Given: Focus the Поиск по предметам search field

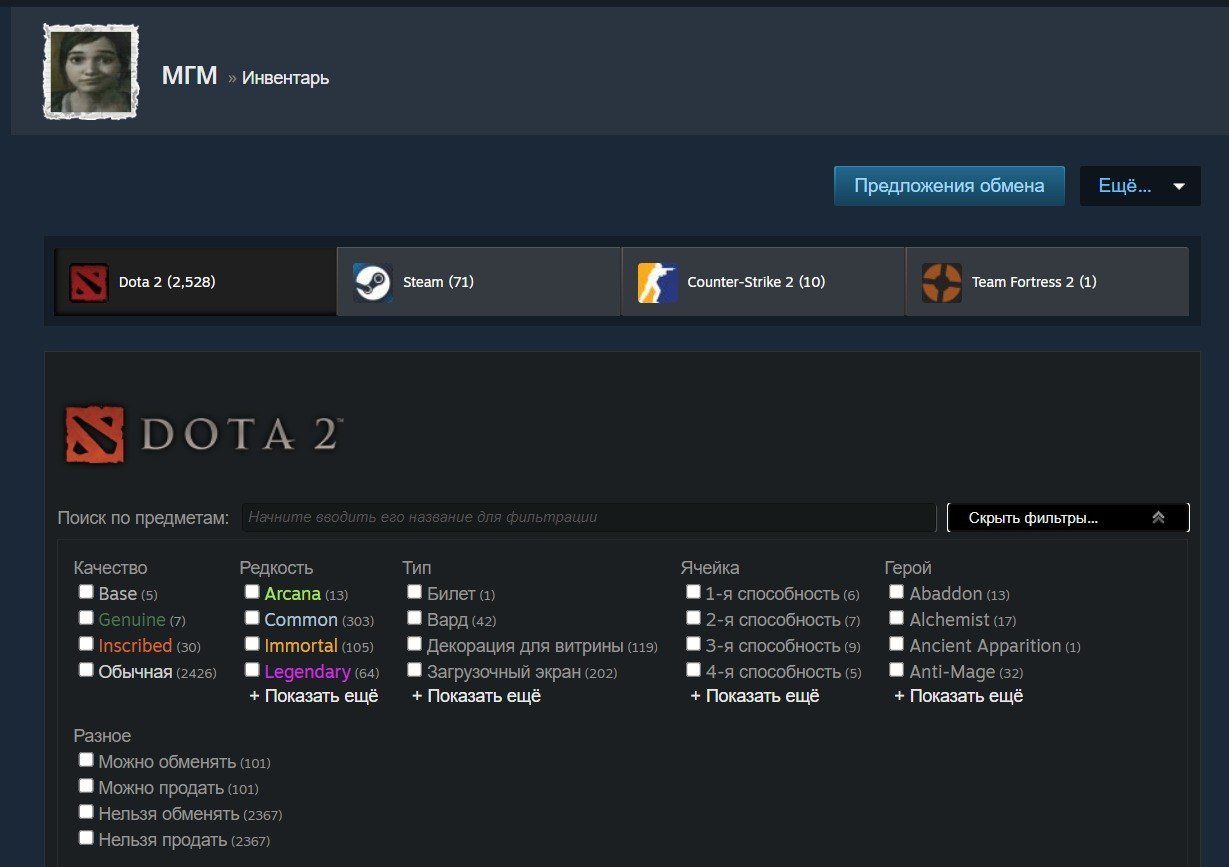Looking at the screenshot, I should [x=589, y=518].
